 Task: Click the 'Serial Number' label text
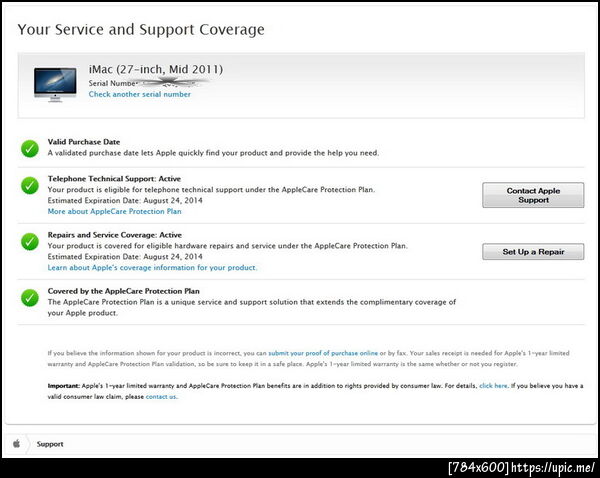coord(113,83)
